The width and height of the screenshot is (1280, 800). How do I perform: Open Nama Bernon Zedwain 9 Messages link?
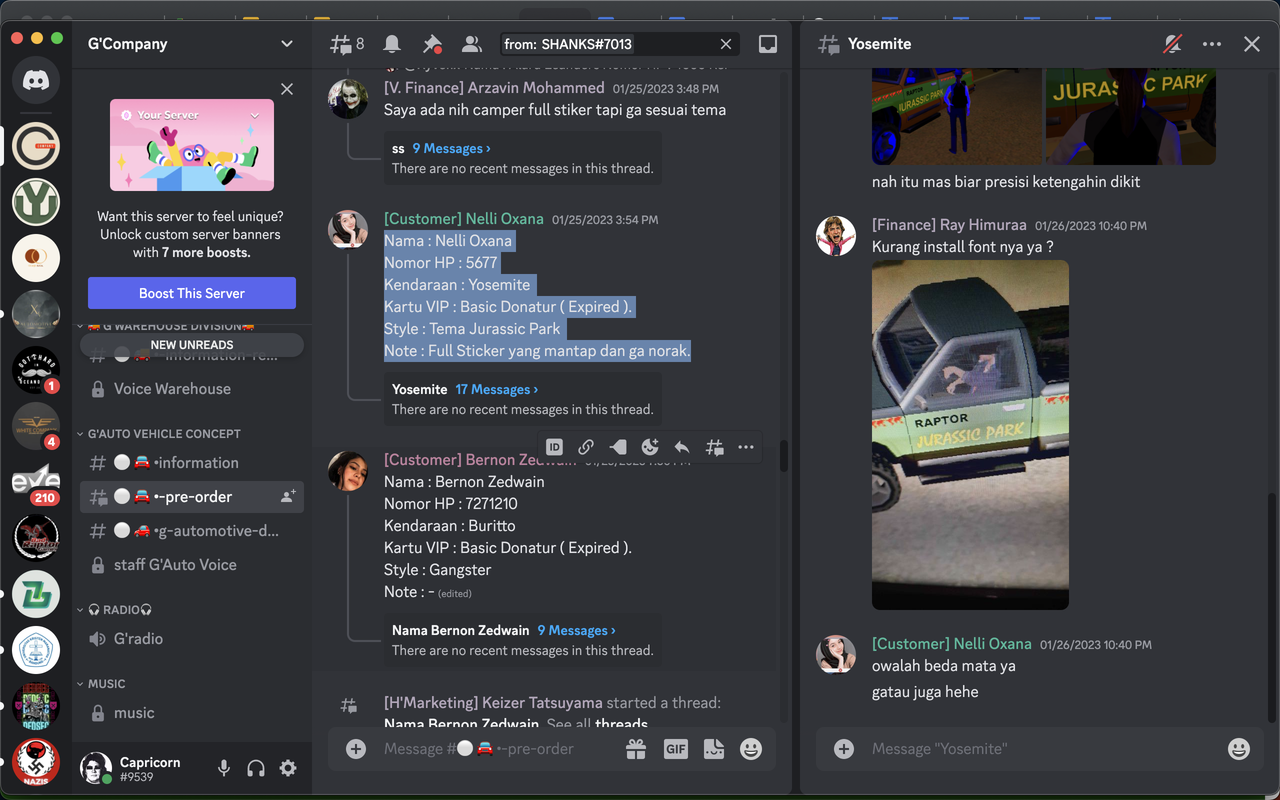tap(576, 630)
